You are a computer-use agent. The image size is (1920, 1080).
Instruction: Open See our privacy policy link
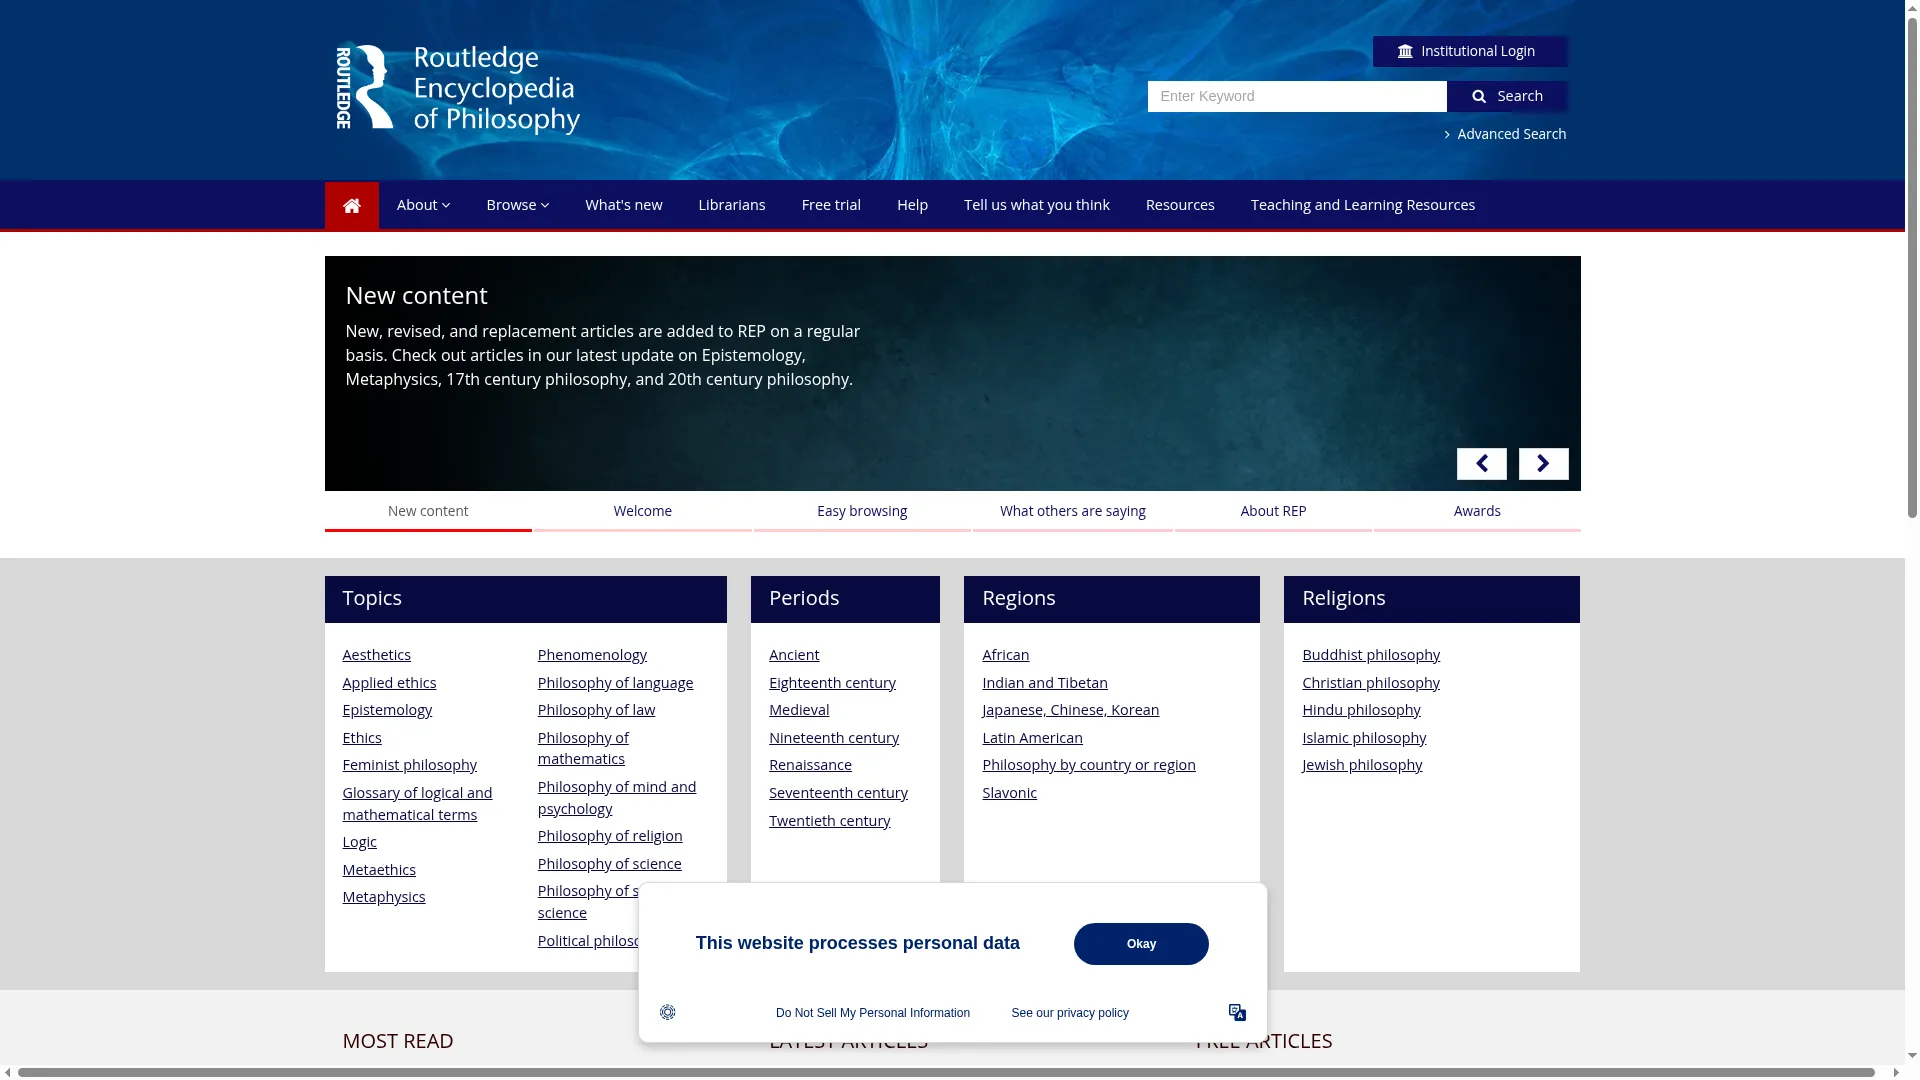click(1070, 1013)
